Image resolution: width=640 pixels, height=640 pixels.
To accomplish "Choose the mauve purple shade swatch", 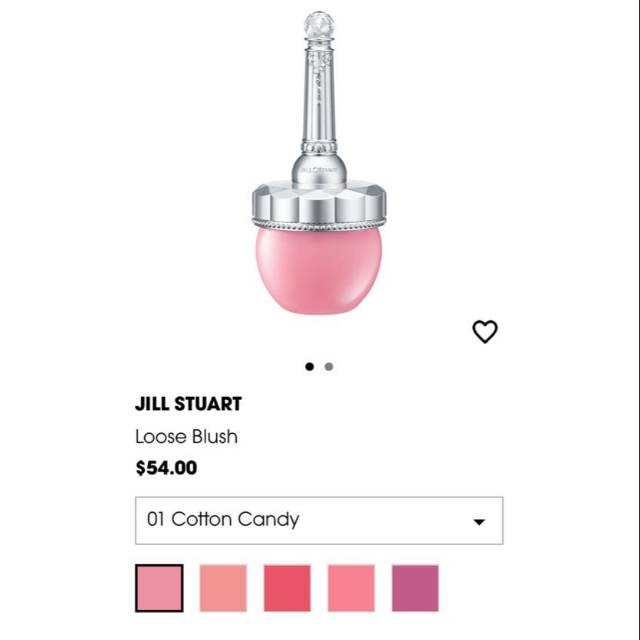I will click(415, 588).
